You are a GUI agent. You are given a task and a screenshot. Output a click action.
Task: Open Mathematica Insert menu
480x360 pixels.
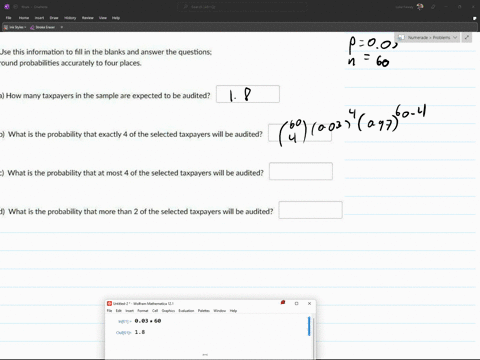(129, 311)
